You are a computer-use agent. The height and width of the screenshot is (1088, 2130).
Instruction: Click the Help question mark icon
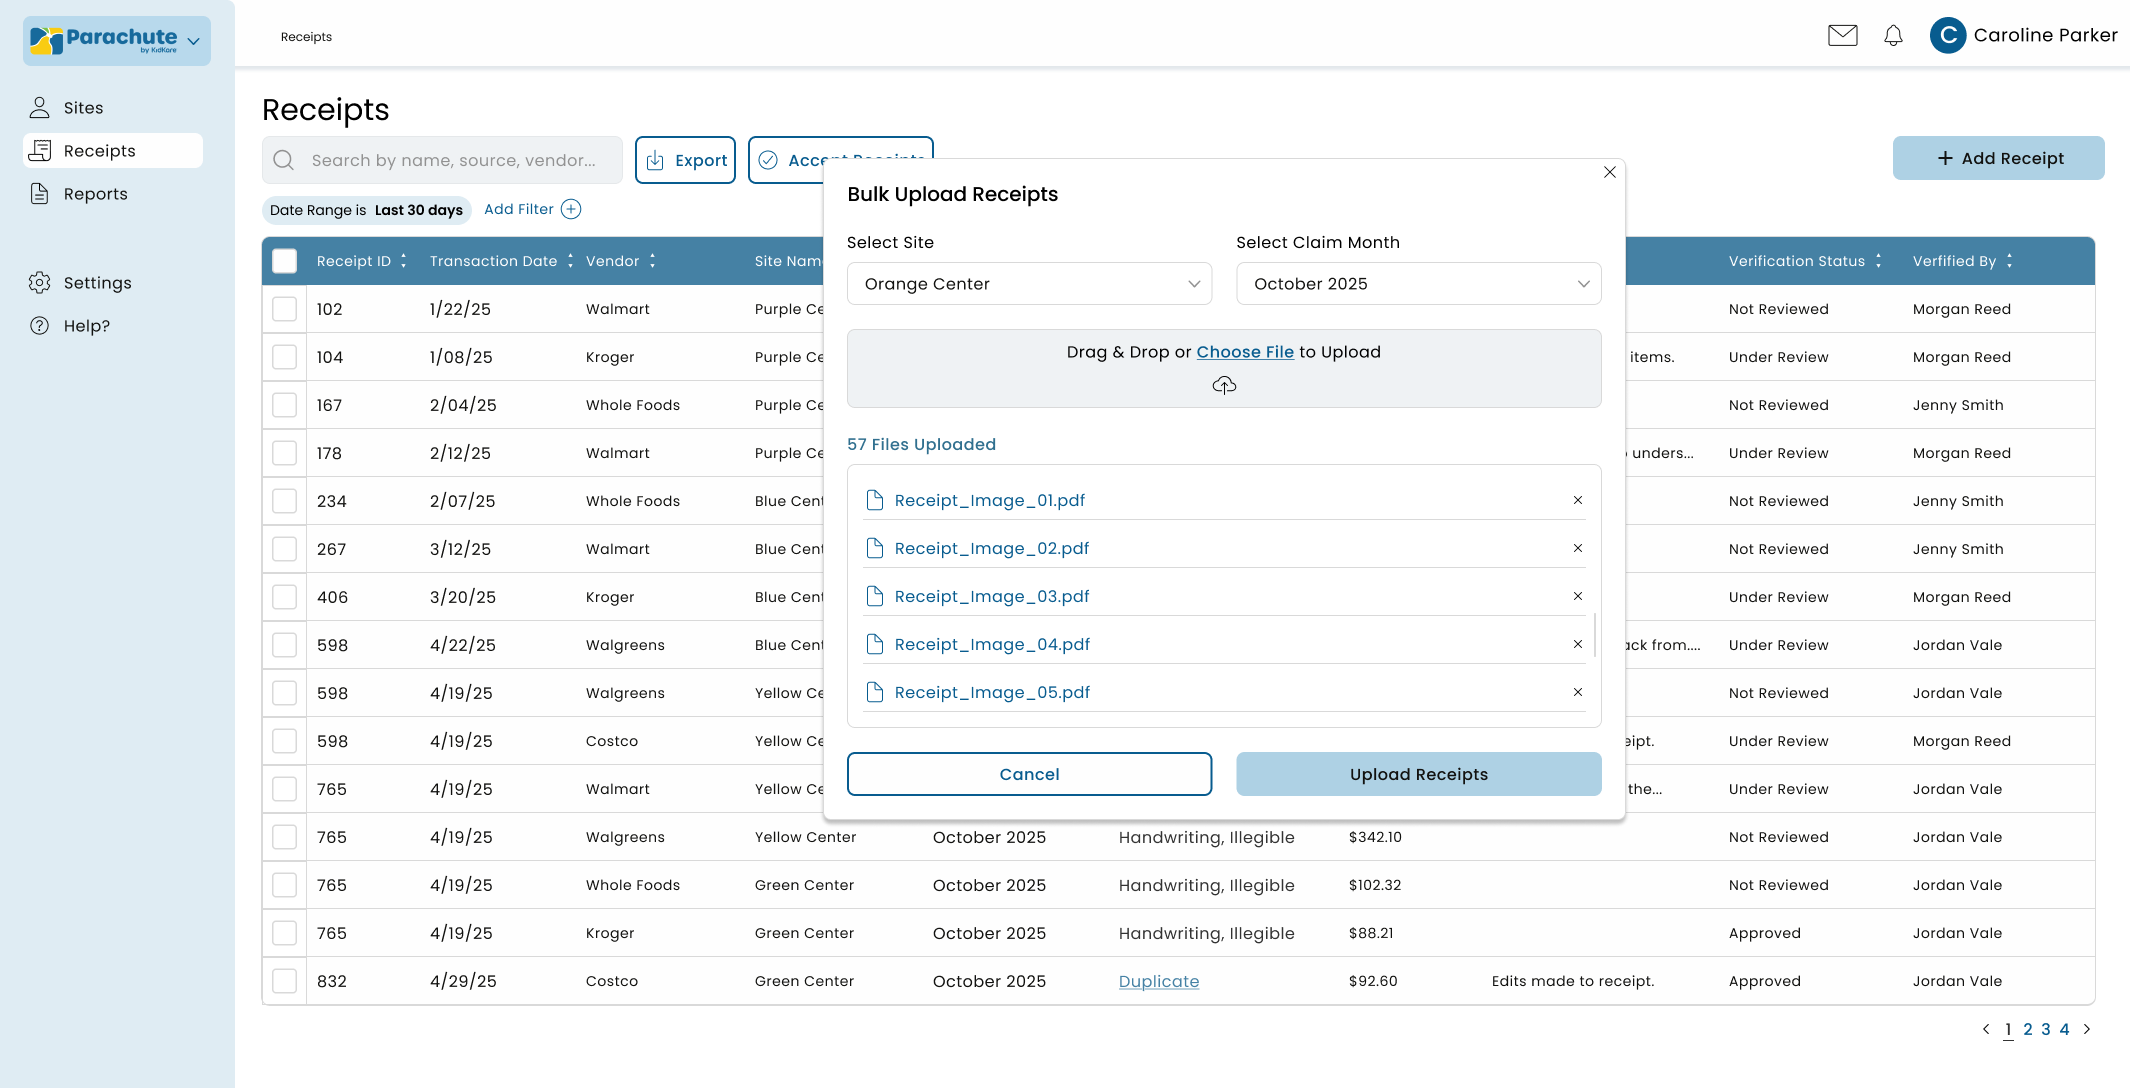click(x=40, y=326)
